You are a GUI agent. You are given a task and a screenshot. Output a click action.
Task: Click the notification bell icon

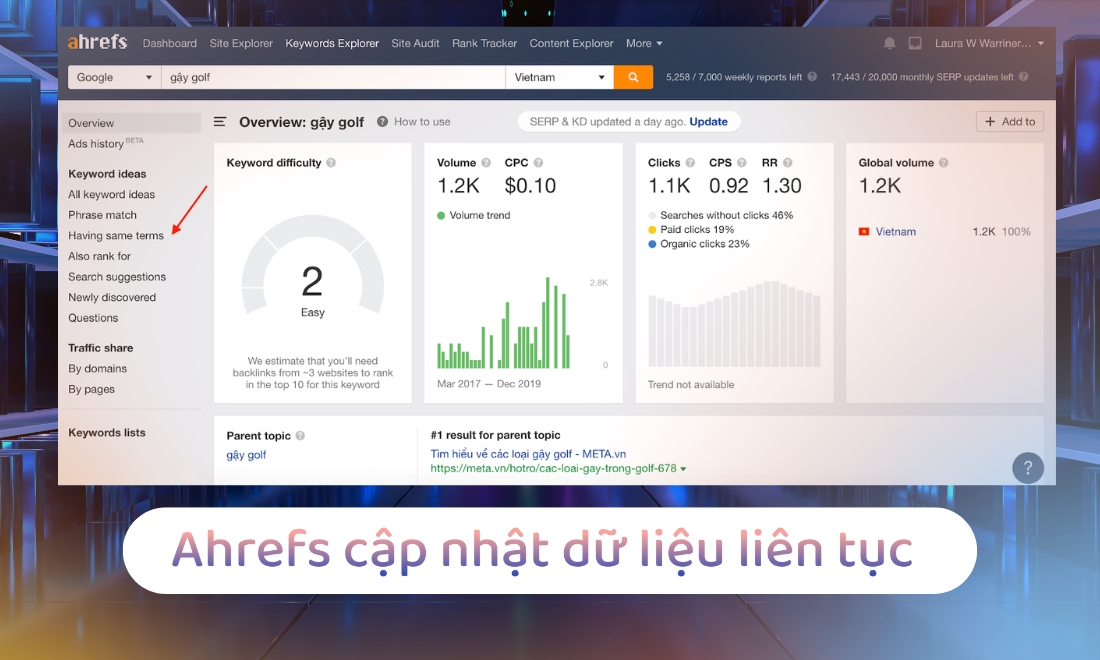pos(889,43)
